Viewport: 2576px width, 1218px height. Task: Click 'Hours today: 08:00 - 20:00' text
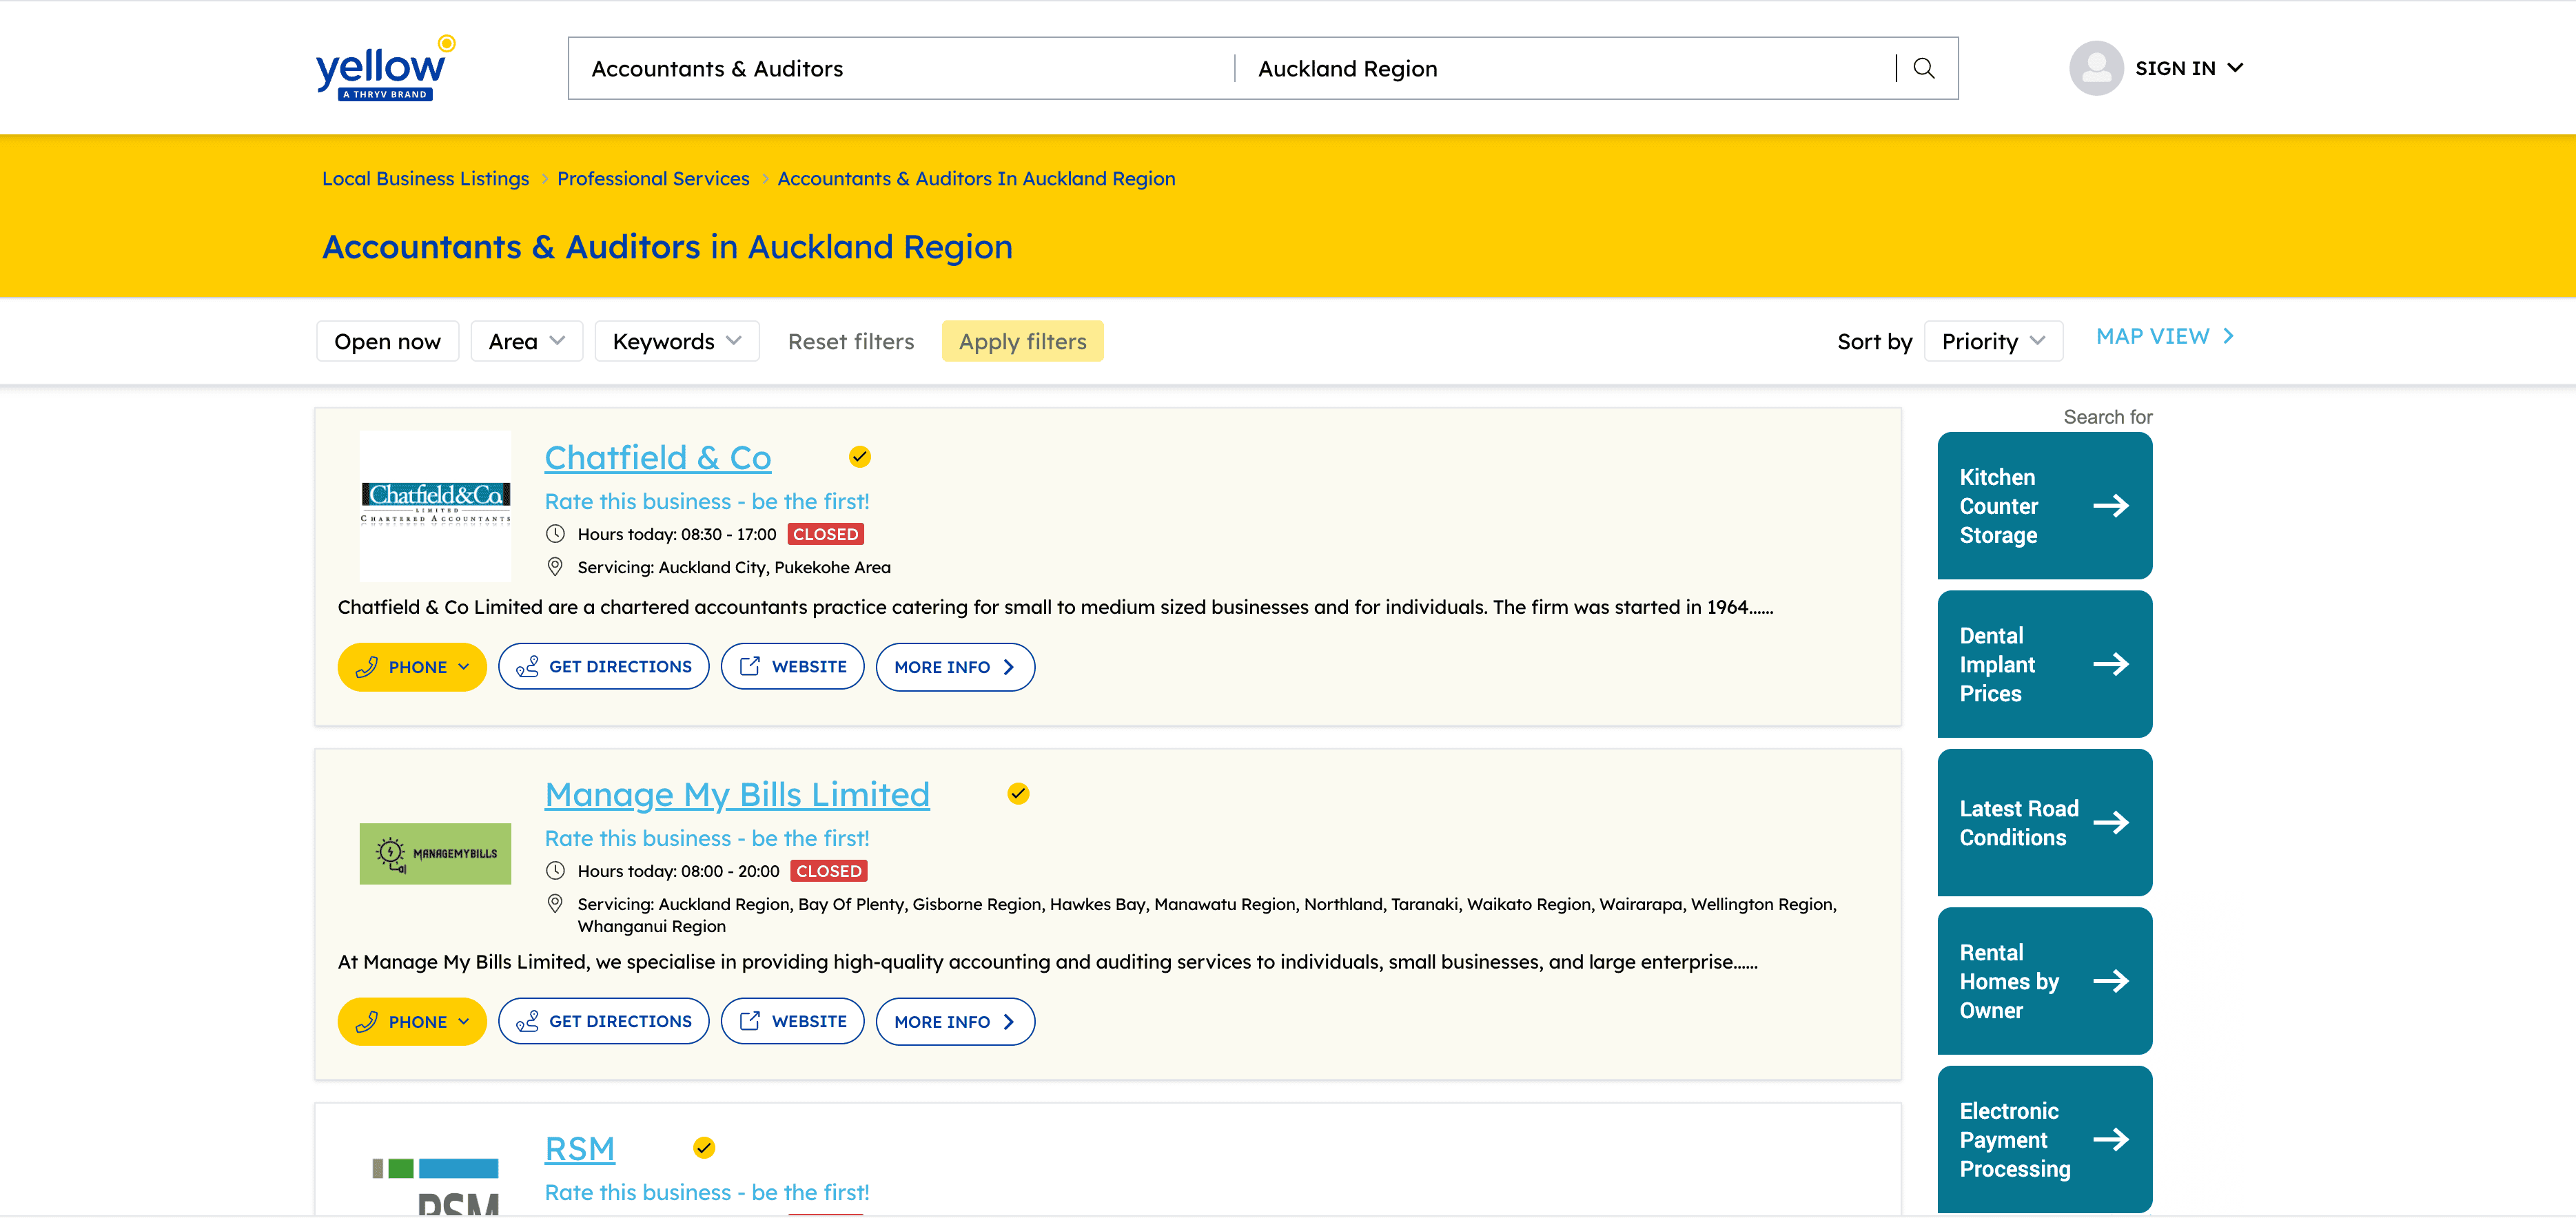[678, 871]
